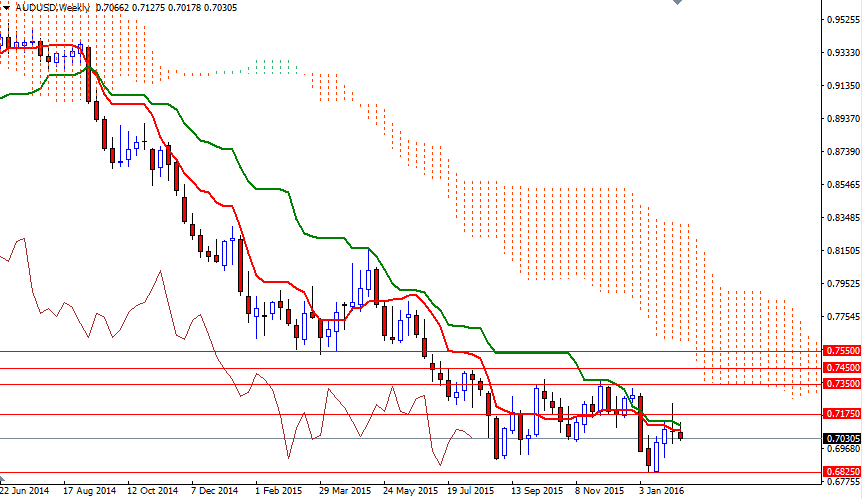Click the 0.87390 price scale label
Screen dimensions: 862x499
(x=843, y=152)
